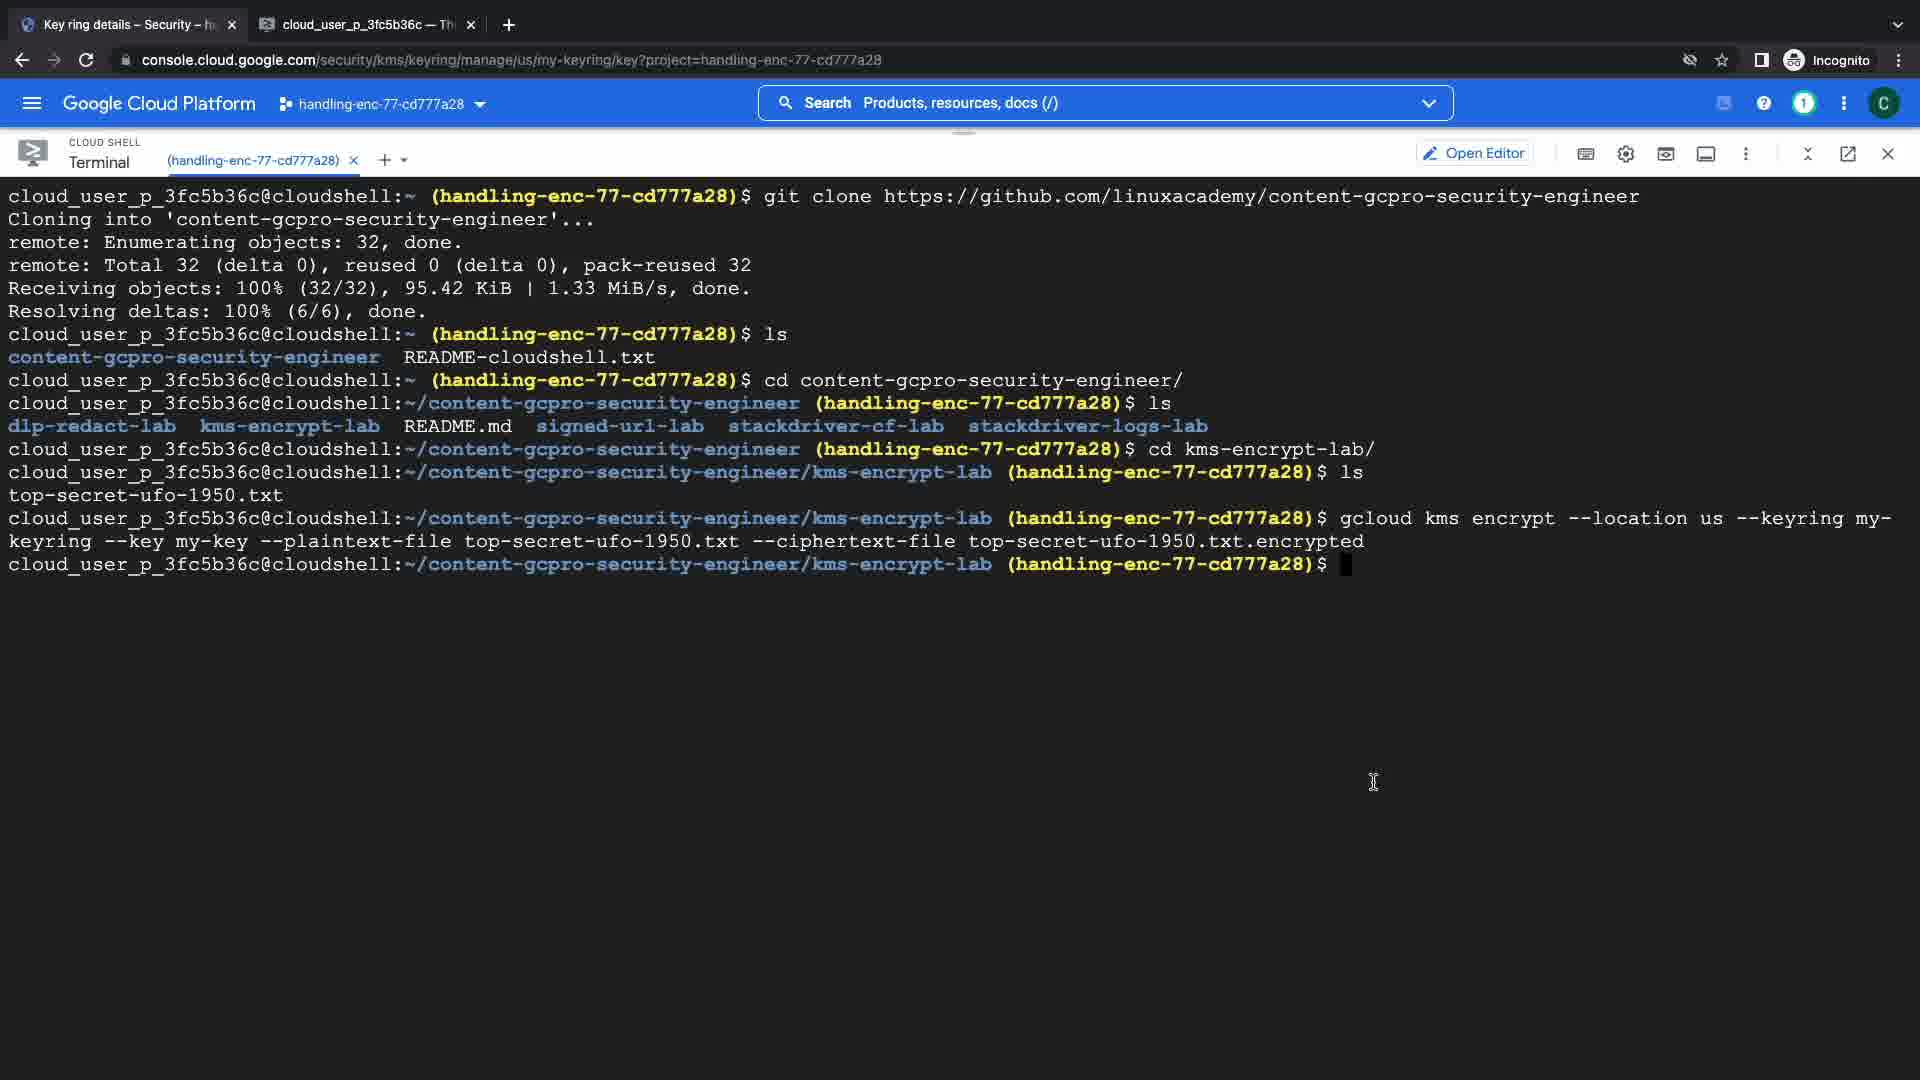Bookmark this page with the star icon

tap(1721, 60)
